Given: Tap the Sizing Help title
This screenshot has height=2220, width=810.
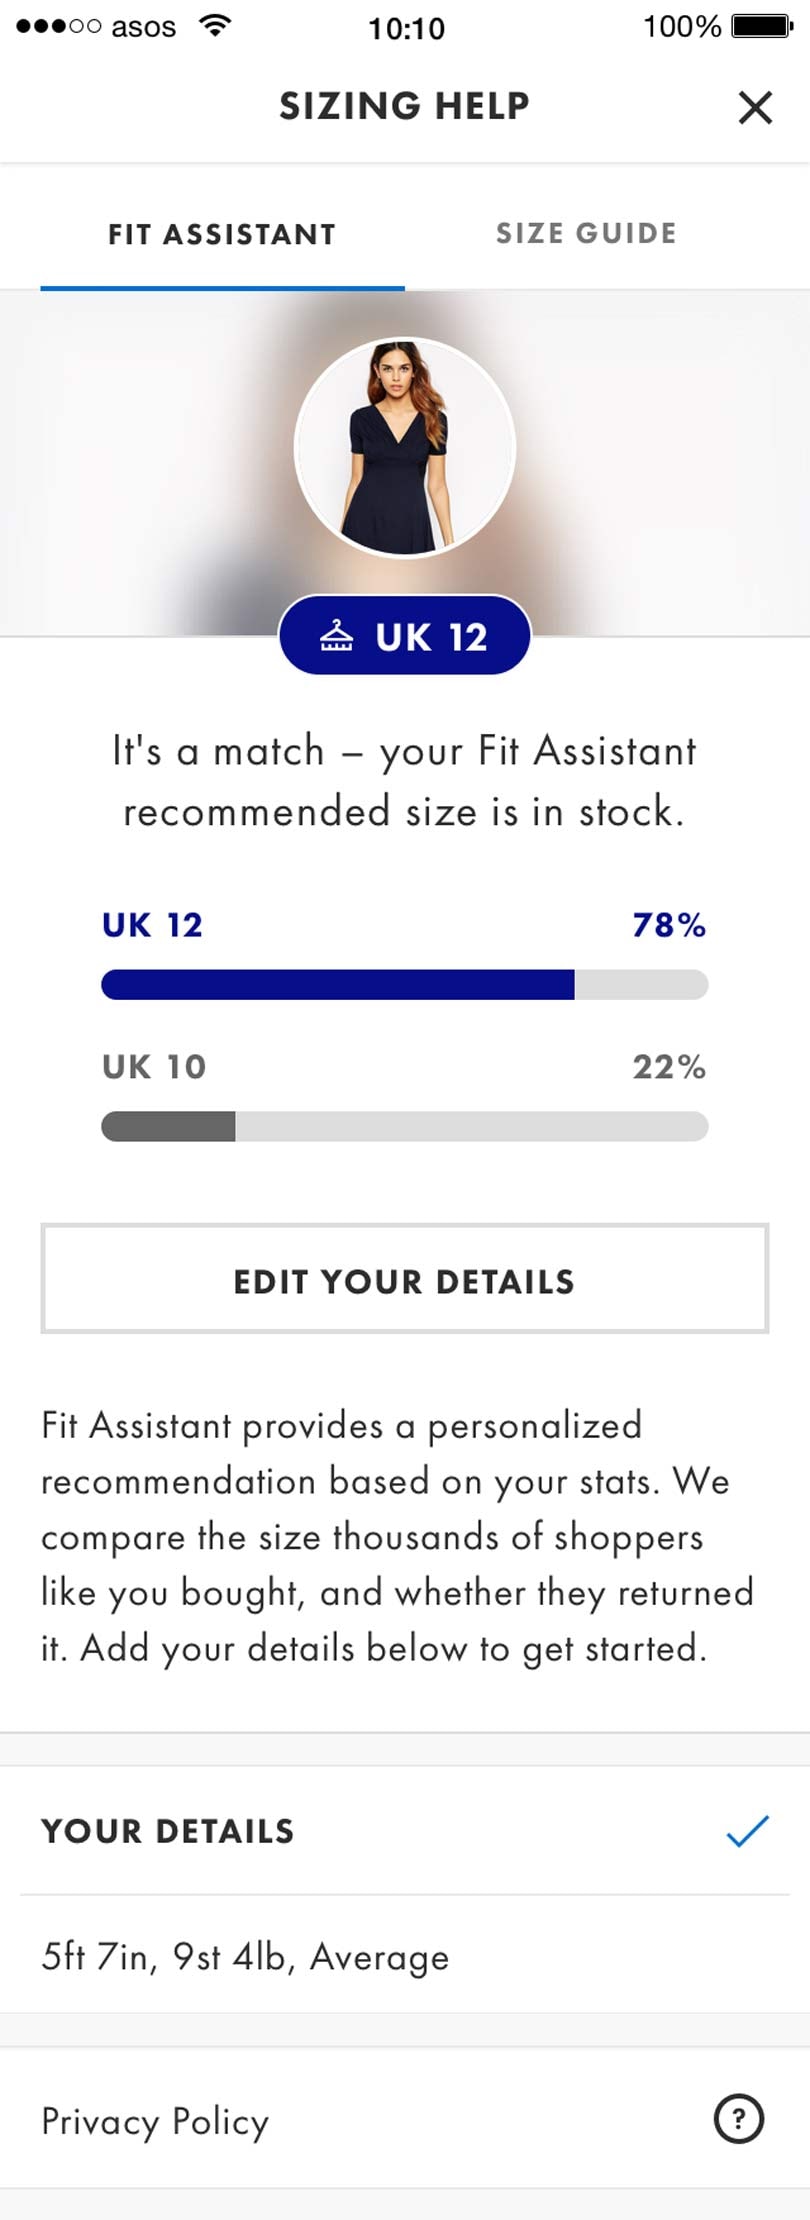Looking at the screenshot, I should [x=404, y=106].
